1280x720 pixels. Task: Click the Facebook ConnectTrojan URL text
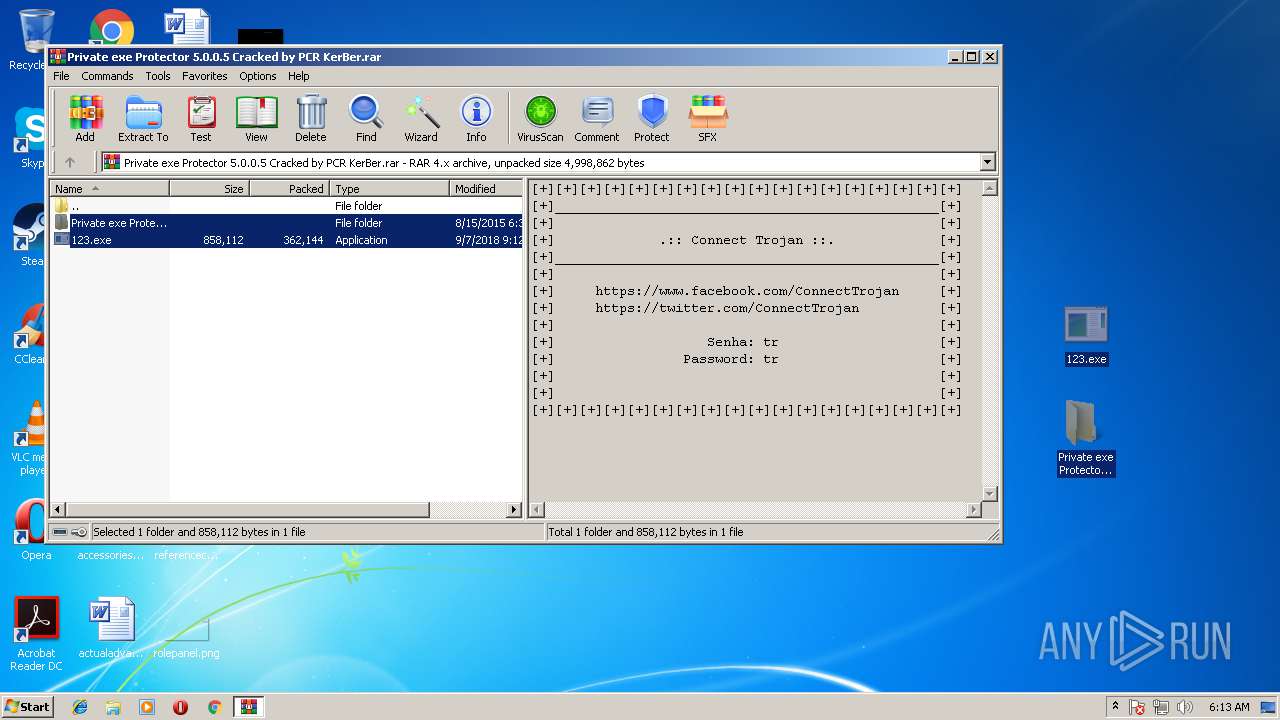[747, 291]
